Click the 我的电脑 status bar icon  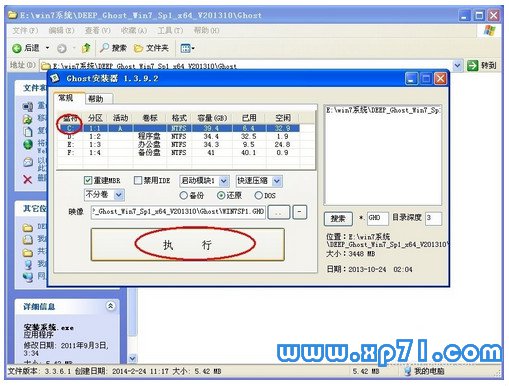407,371
